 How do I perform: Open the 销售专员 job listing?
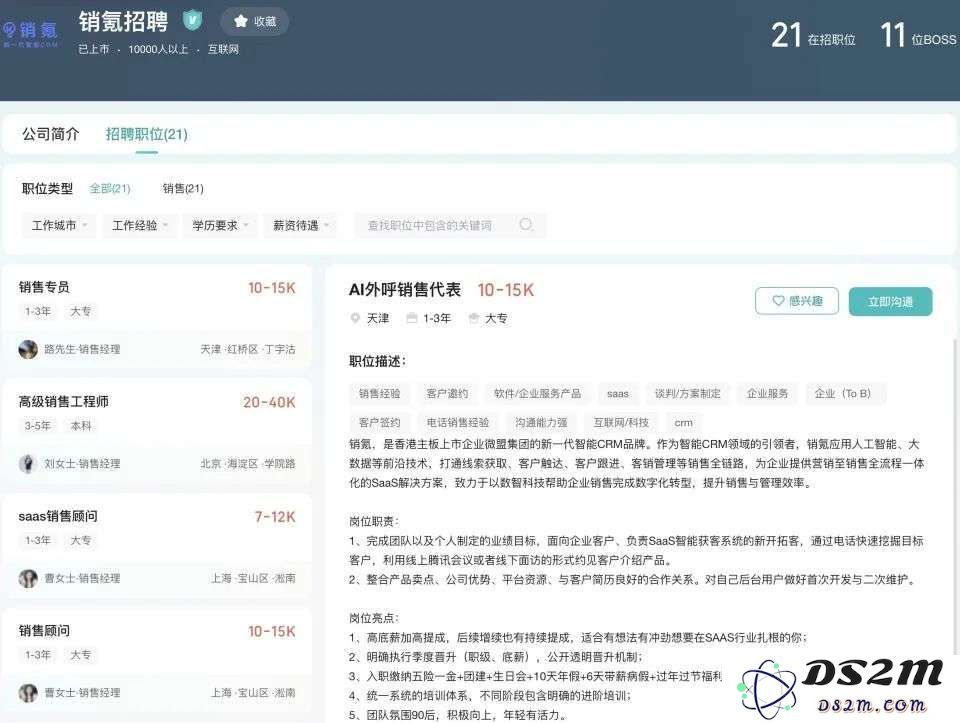coord(157,317)
